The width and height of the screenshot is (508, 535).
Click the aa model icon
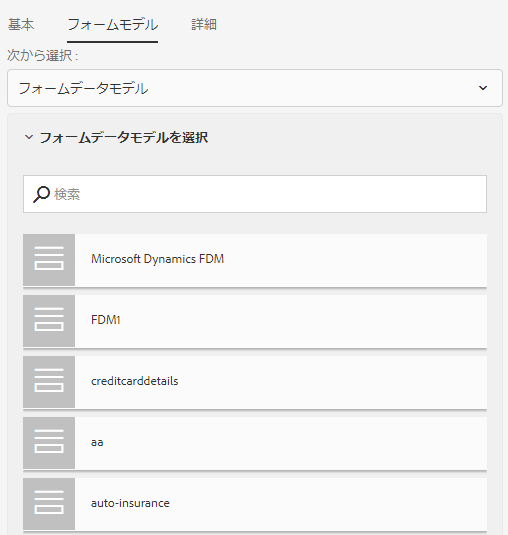[x=49, y=443]
